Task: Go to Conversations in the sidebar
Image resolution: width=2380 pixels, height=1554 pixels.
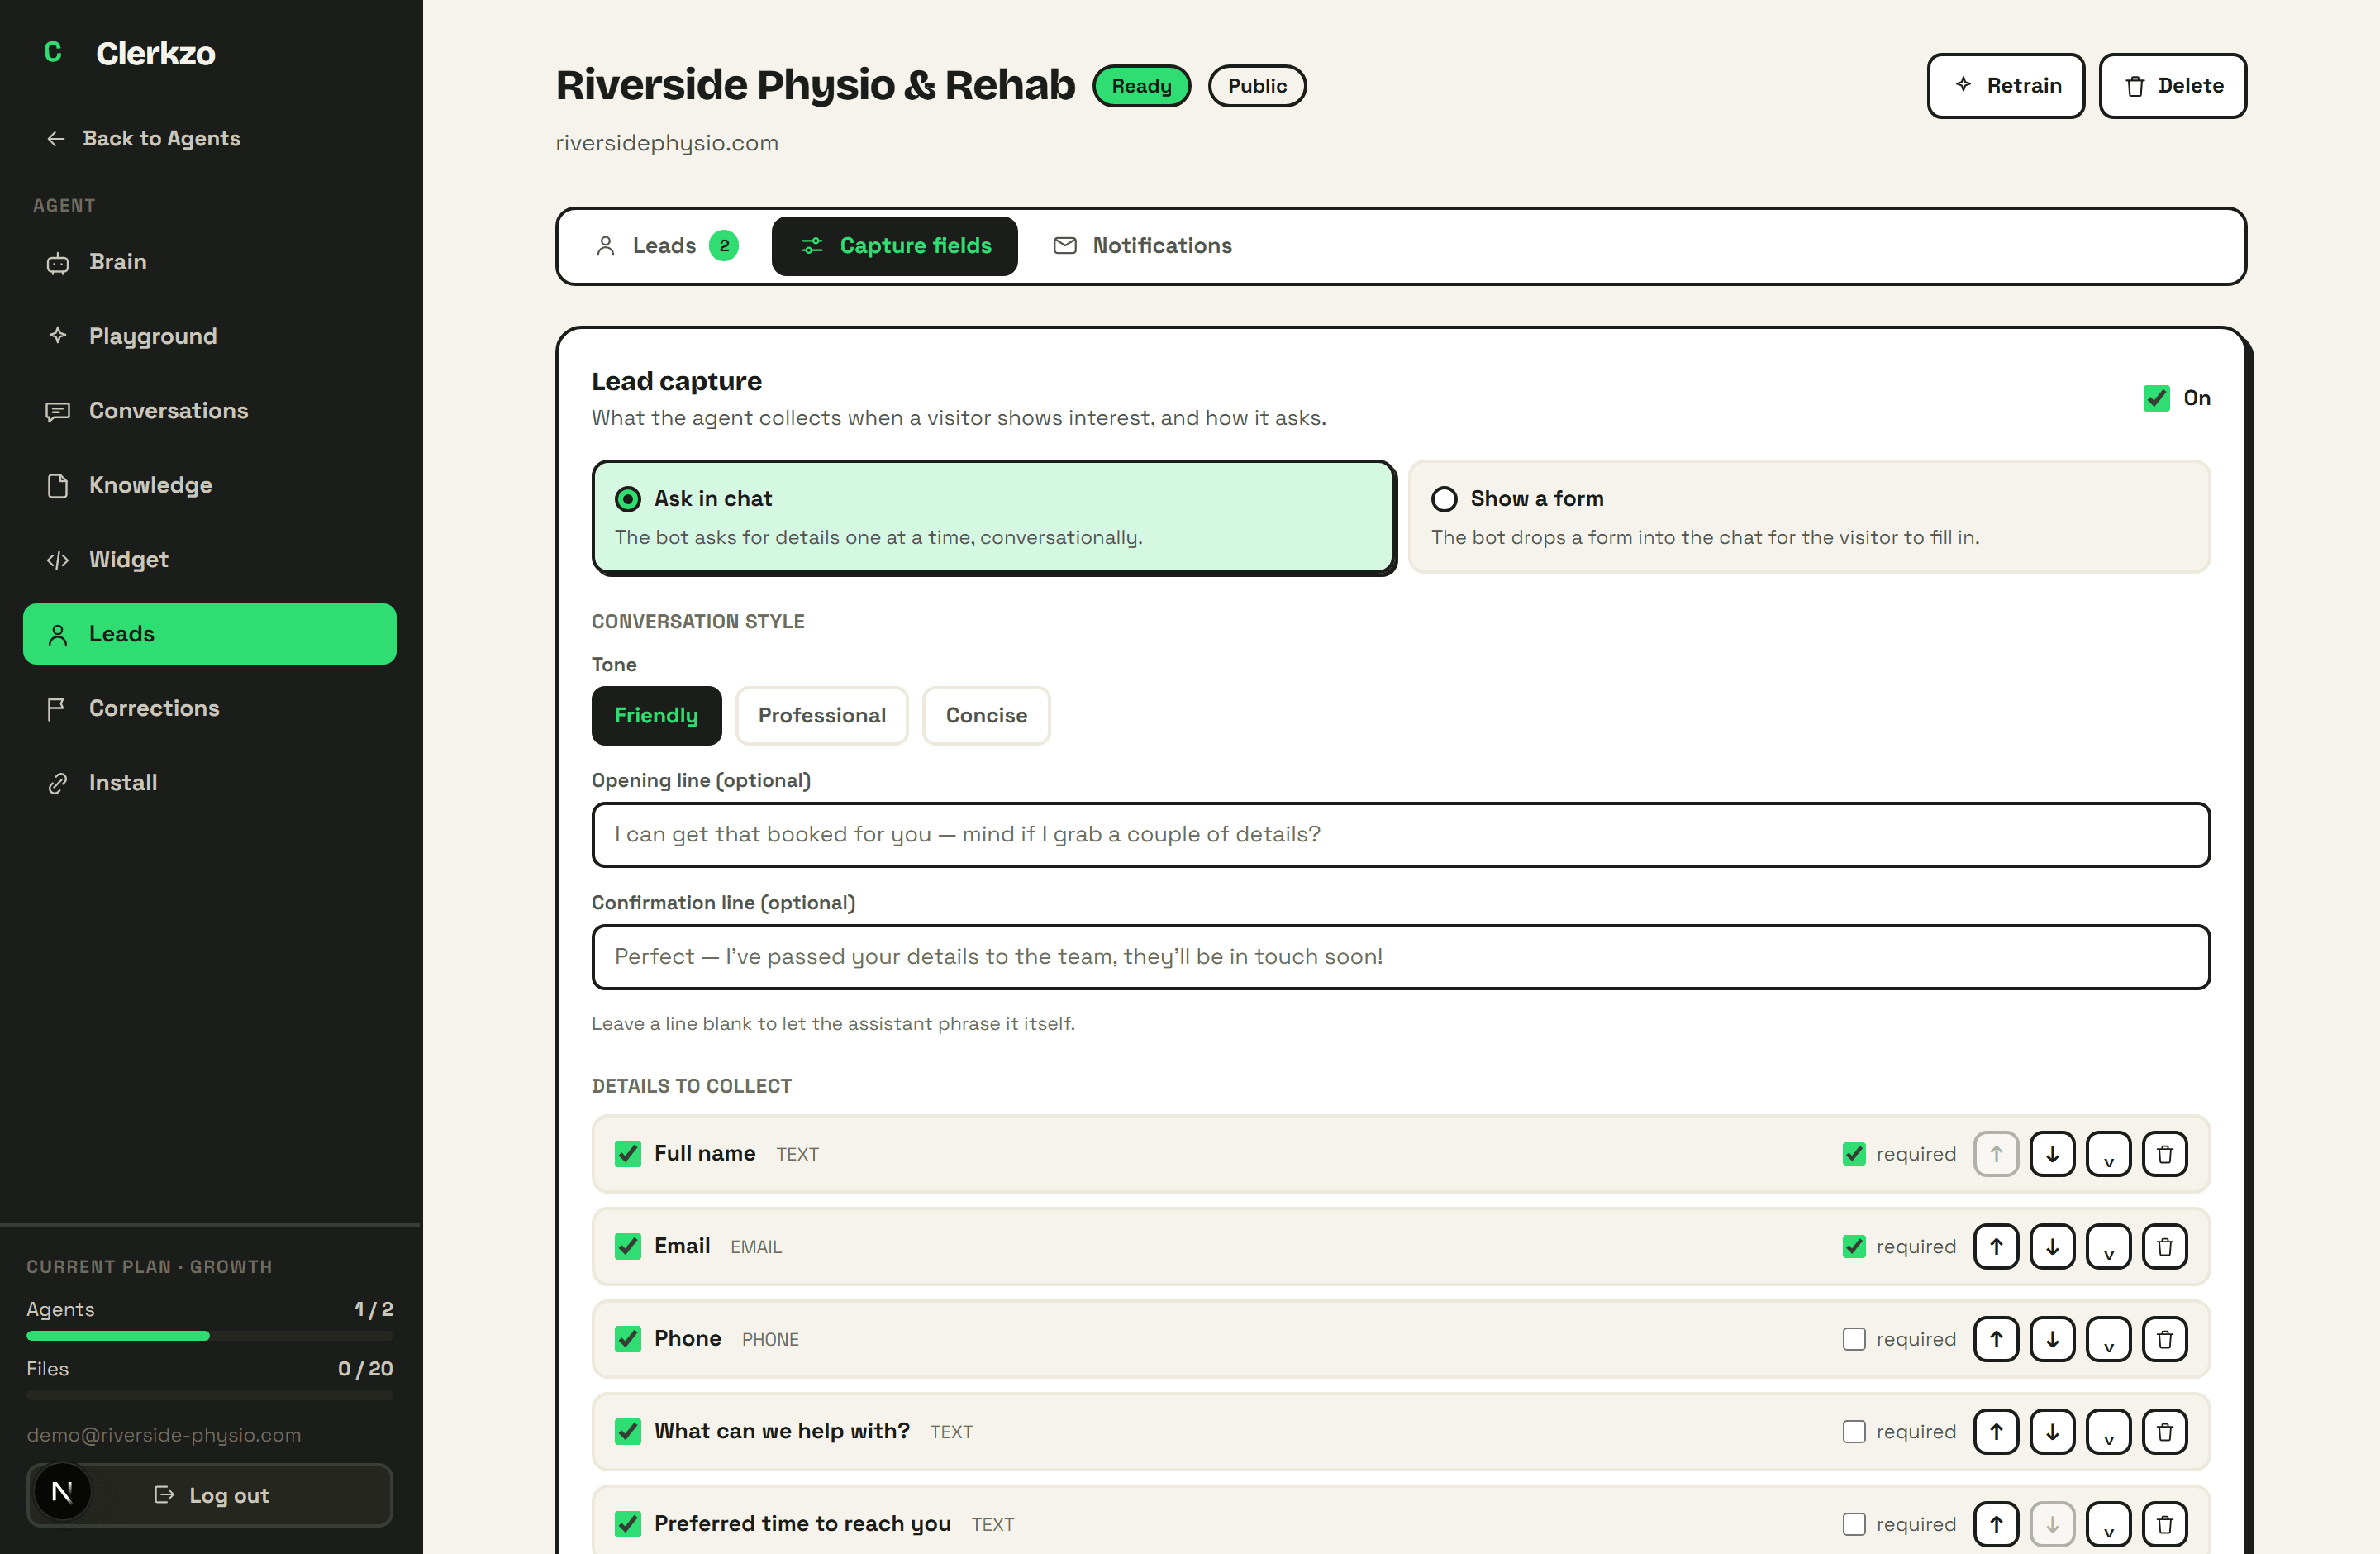Action: (x=210, y=410)
